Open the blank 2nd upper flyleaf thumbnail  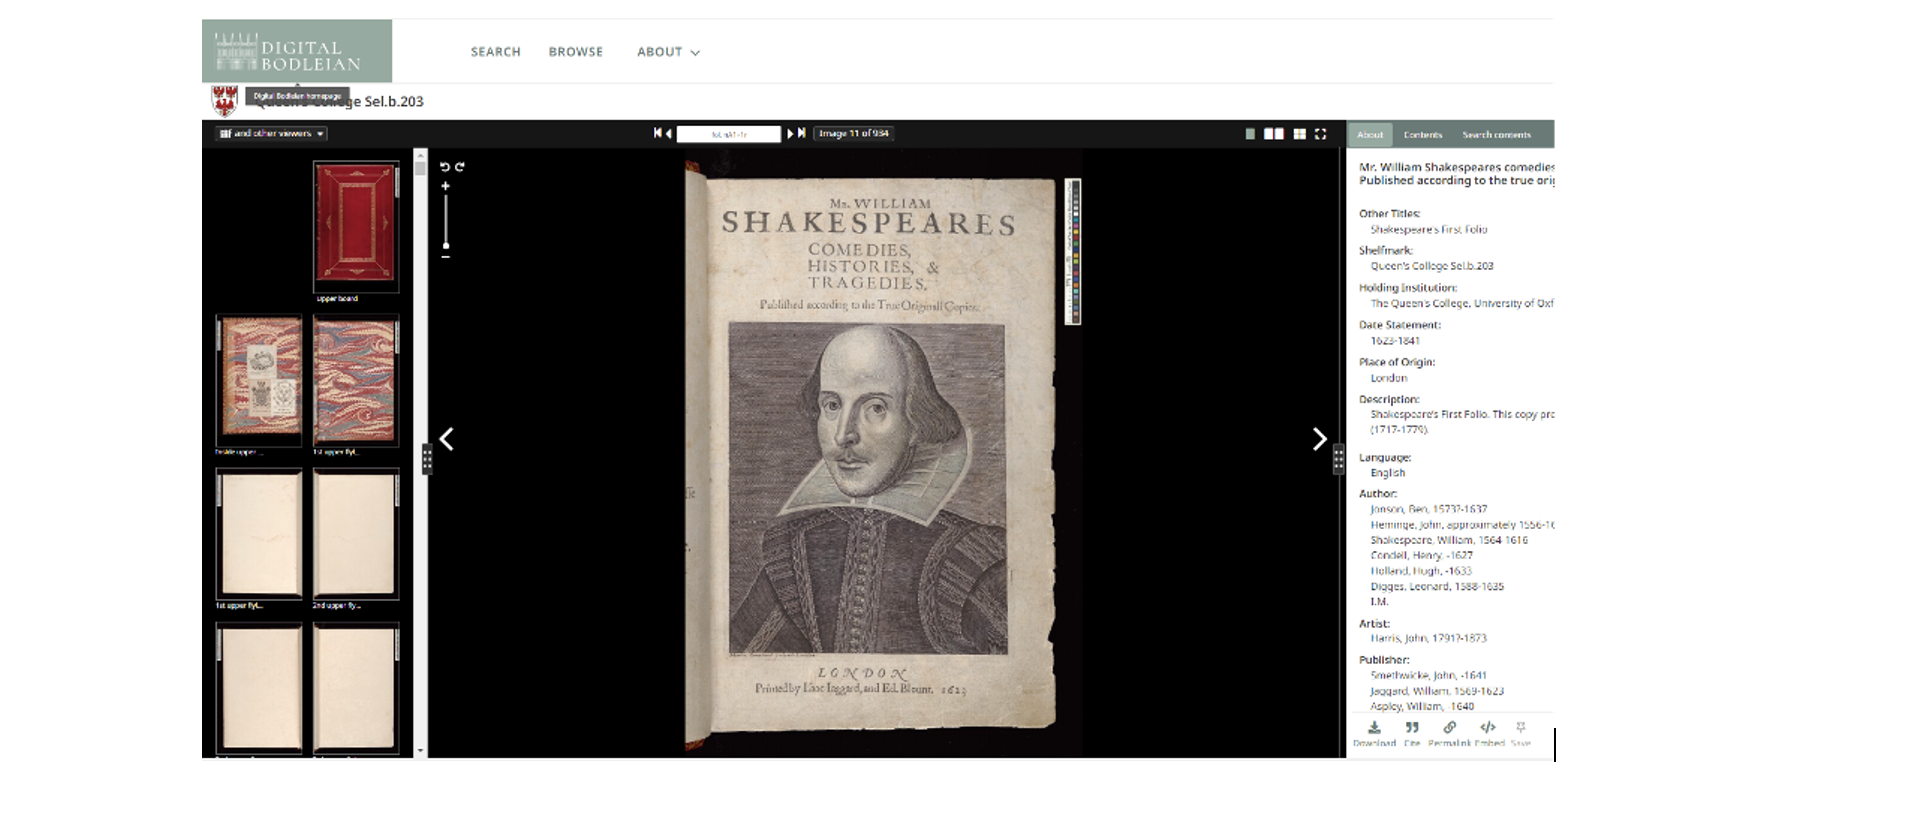coord(356,534)
